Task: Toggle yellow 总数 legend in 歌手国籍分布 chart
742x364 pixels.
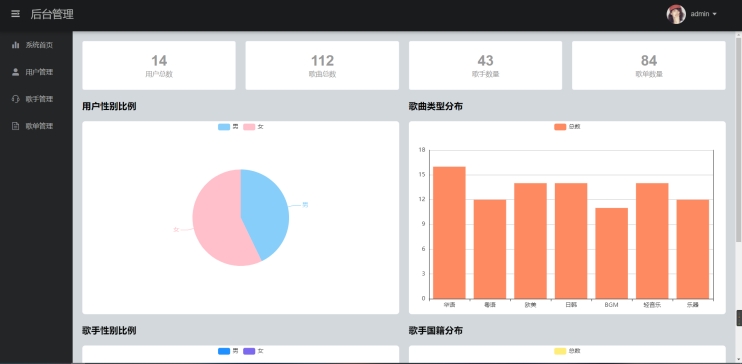Action: (567, 351)
